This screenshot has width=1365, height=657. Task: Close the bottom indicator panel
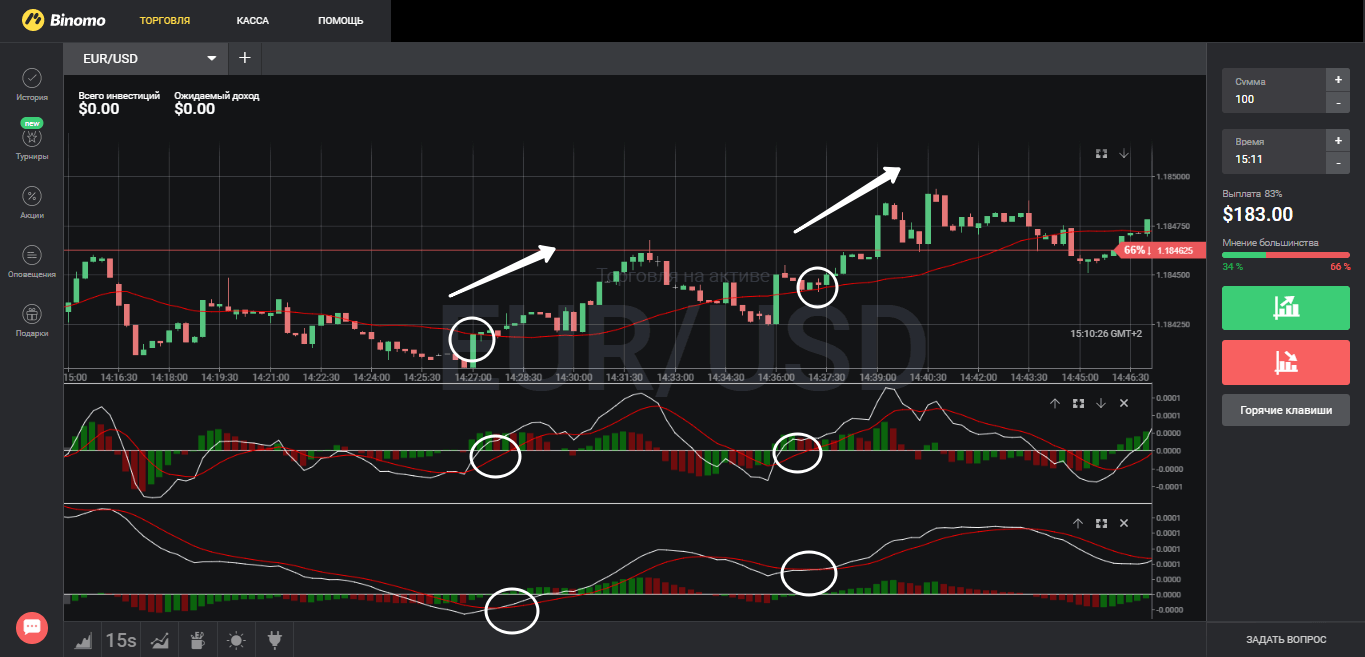click(x=1124, y=523)
